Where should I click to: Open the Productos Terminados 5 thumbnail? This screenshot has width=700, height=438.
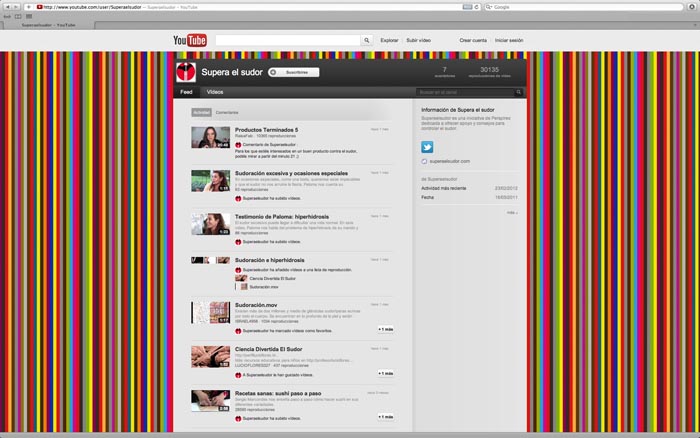210,137
